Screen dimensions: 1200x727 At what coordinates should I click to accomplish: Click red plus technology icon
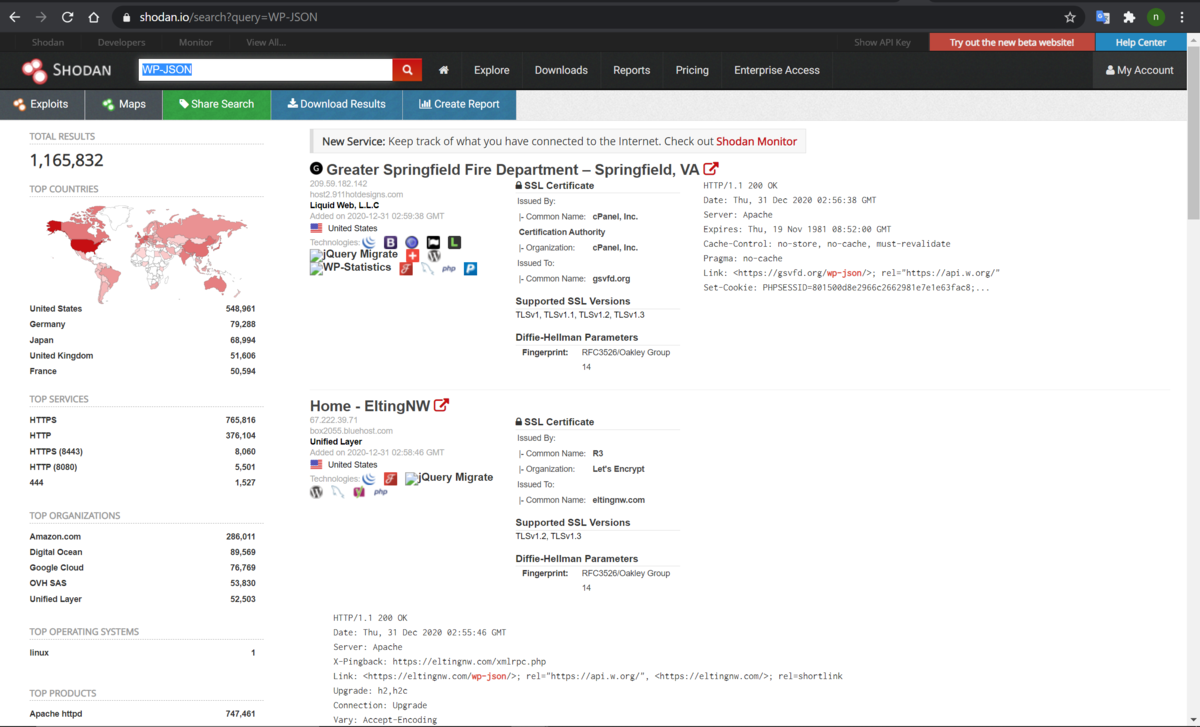coord(412,255)
